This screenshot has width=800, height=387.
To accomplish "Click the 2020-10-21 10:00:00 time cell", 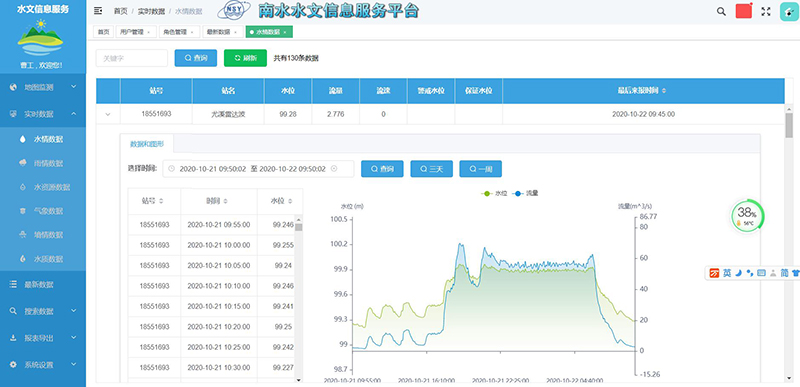I will click(219, 245).
